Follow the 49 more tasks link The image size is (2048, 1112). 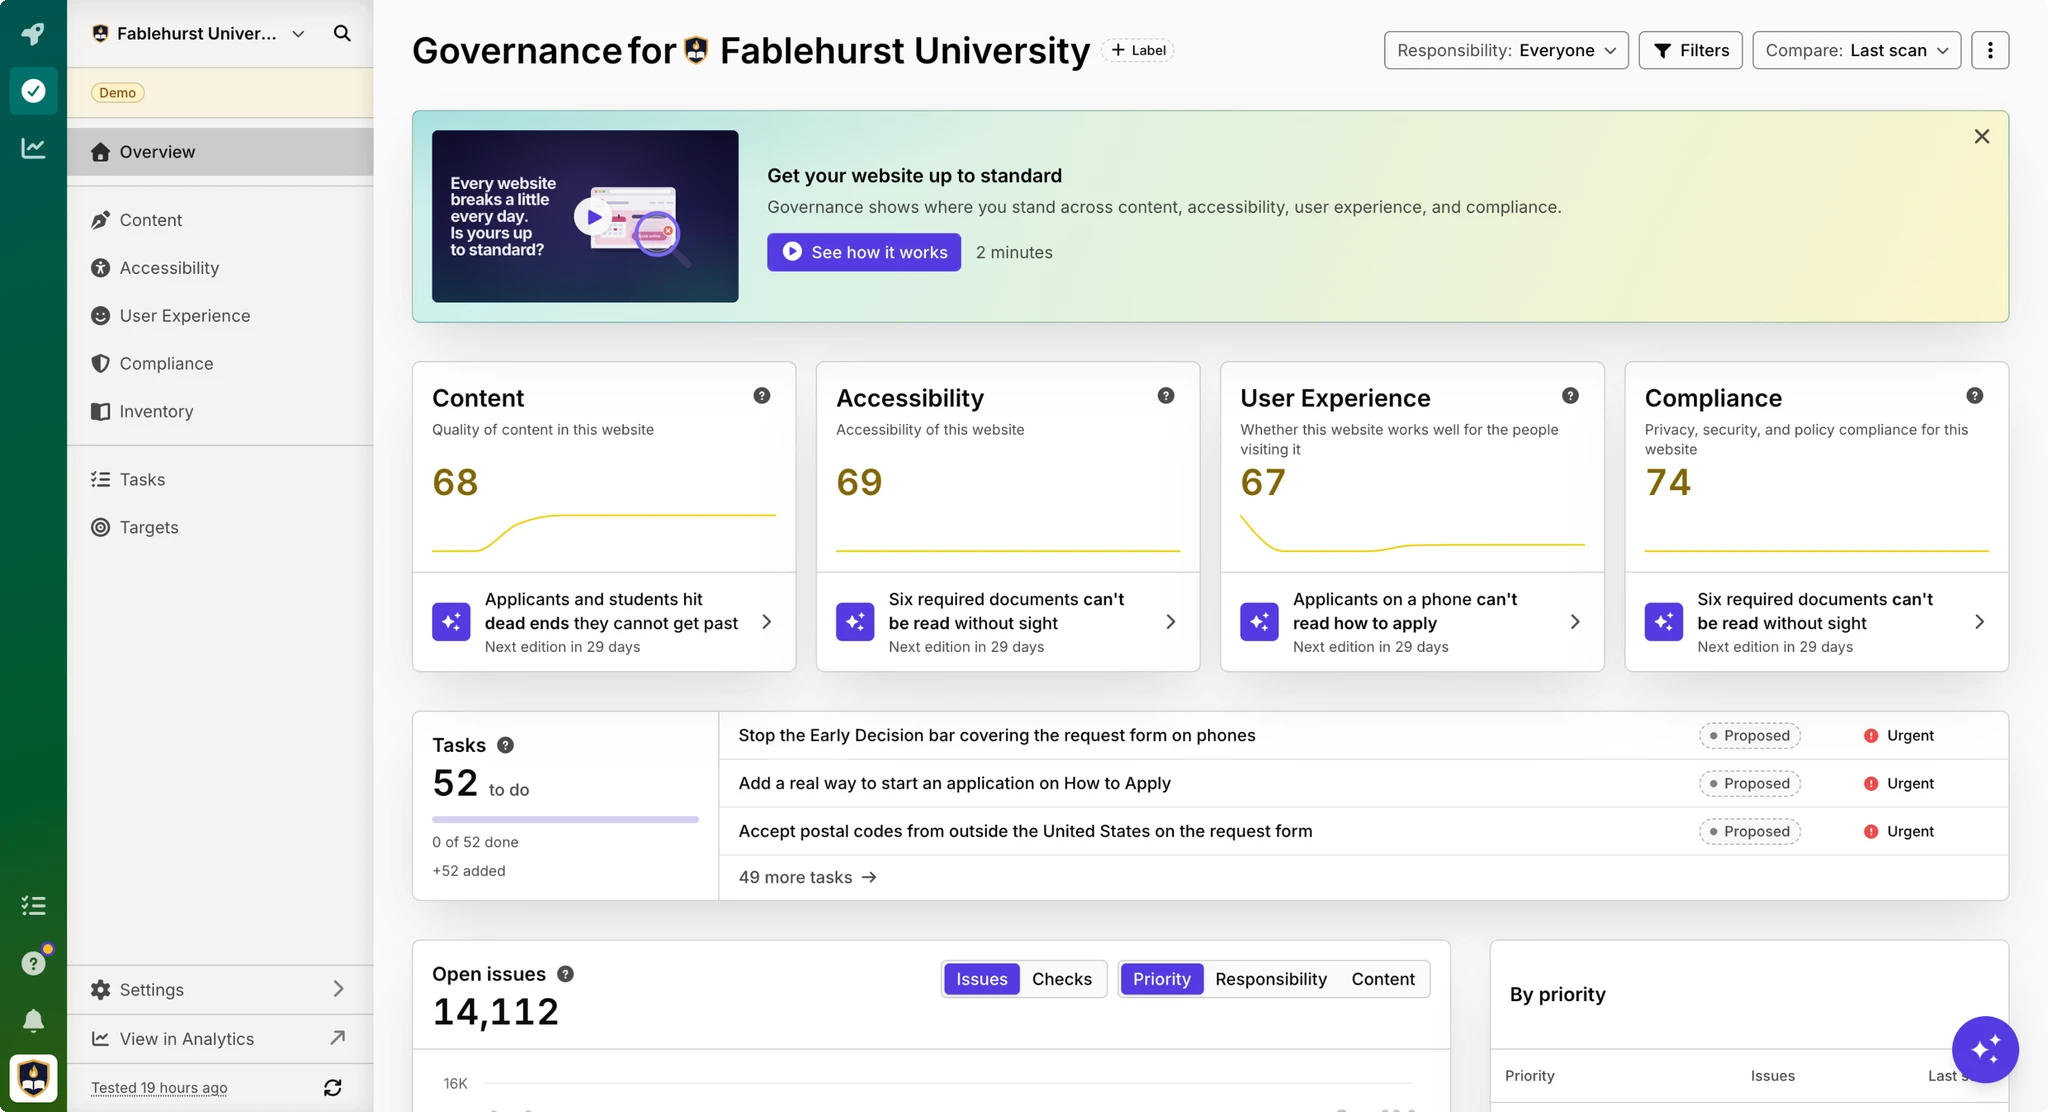[807, 877]
